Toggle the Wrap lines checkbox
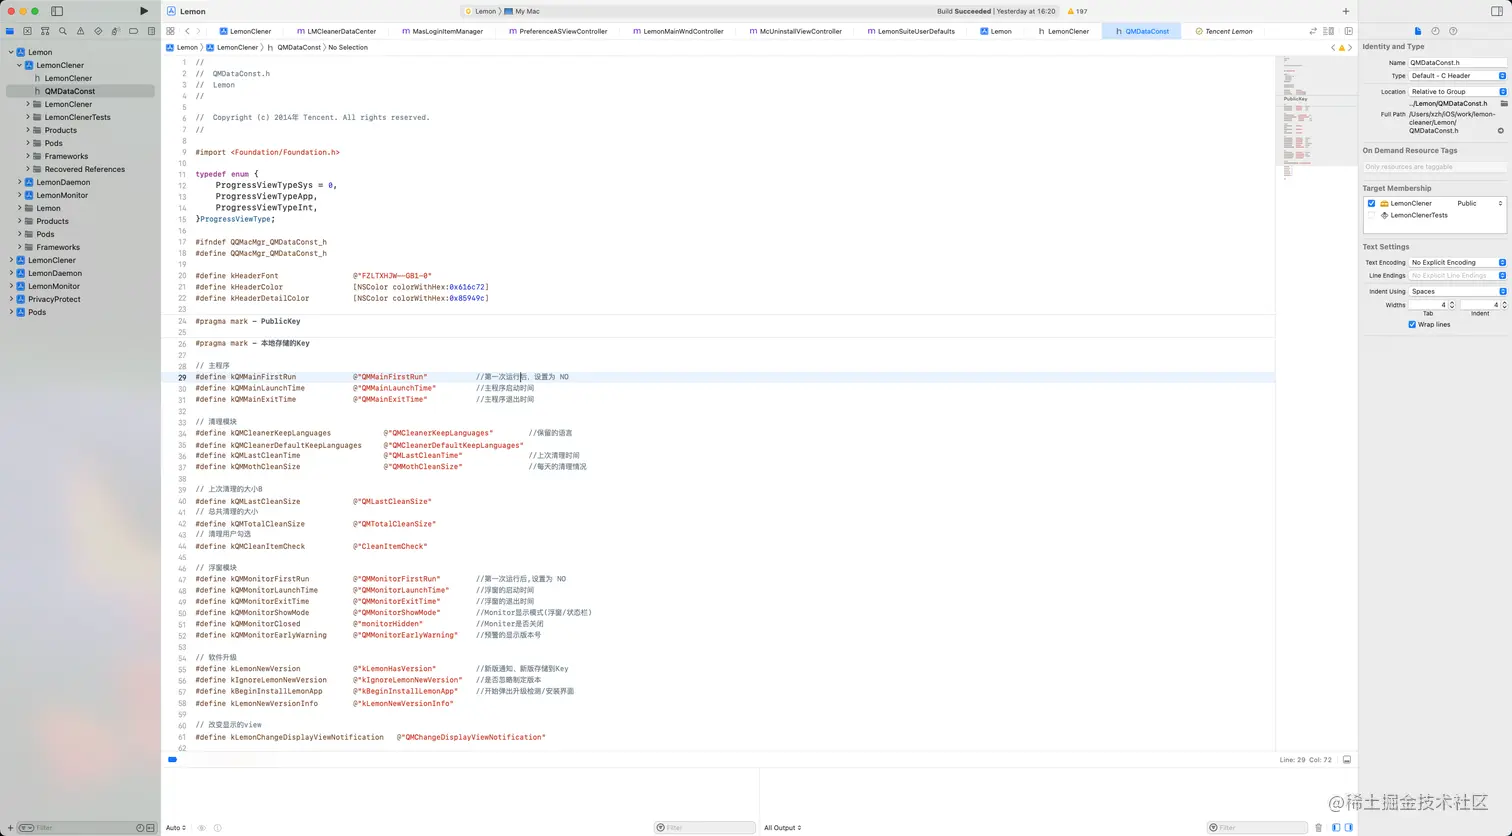Screen dimensions: 1512x836 click(x=1412, y=324)
